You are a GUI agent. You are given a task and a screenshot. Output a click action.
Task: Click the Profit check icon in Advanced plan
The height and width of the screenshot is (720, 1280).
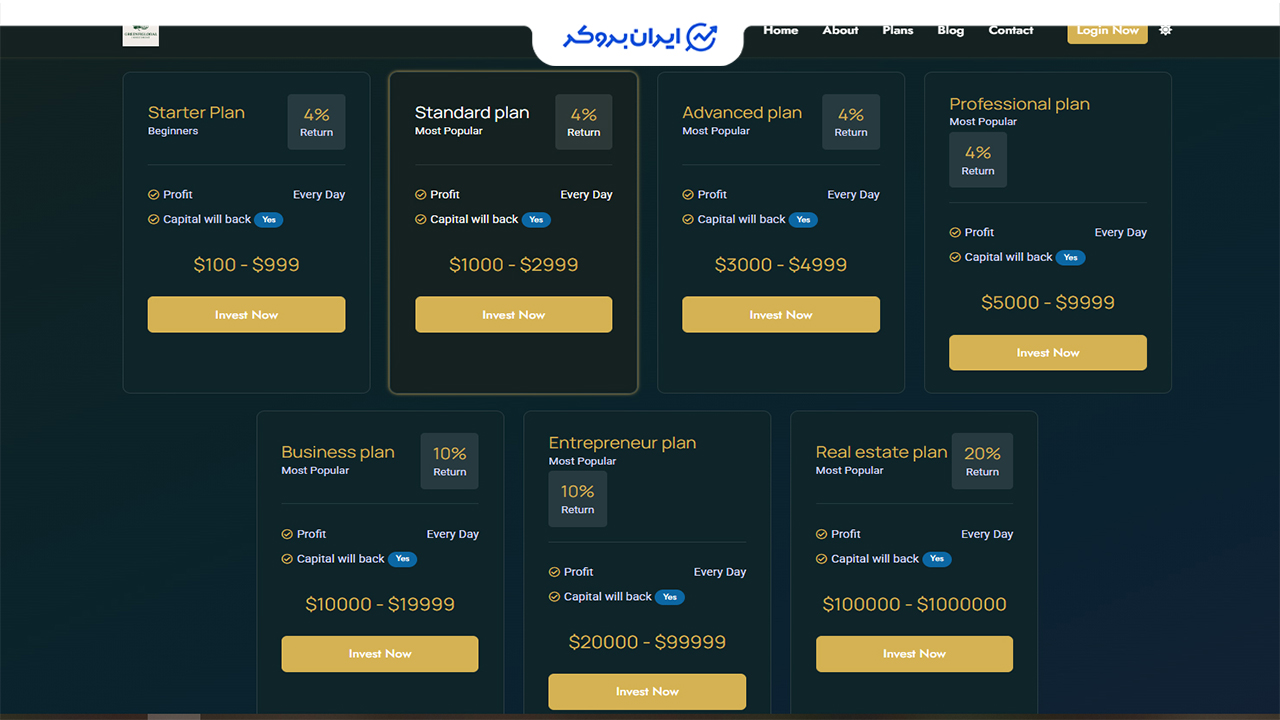688,195
